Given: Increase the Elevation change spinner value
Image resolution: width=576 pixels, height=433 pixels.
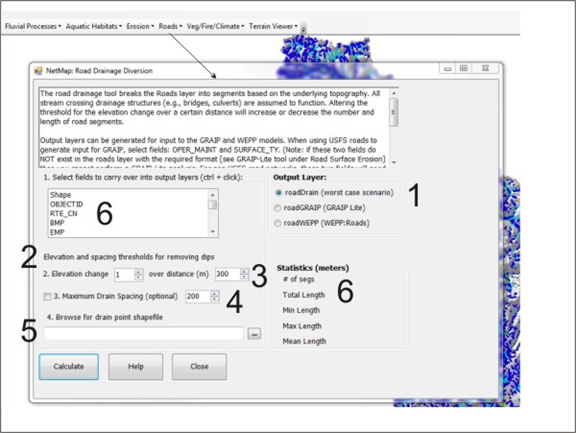Looking at the screenshot, I should (138, 272).
